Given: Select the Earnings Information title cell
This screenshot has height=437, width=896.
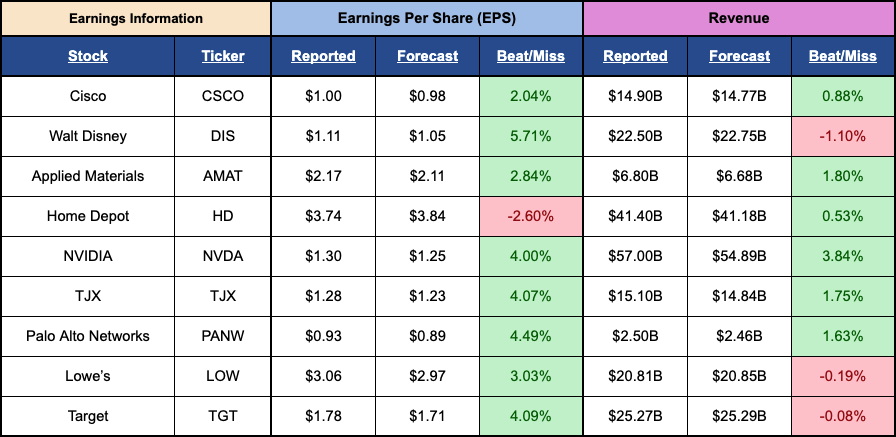Looking at the screenshot, I should [x=135, y=18].
